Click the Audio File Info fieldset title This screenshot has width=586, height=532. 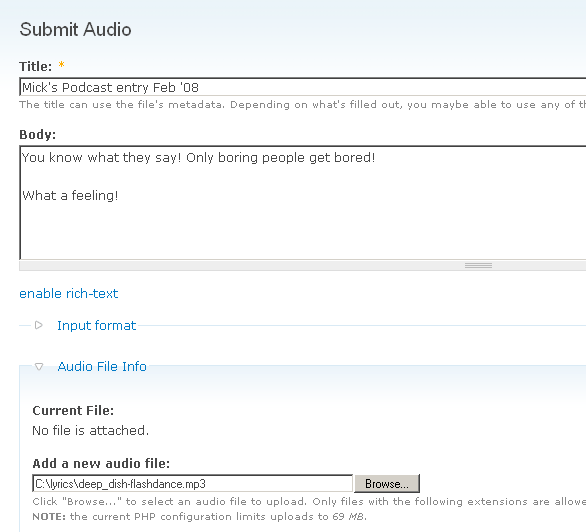pyautogui.click(x=102, y=366)
